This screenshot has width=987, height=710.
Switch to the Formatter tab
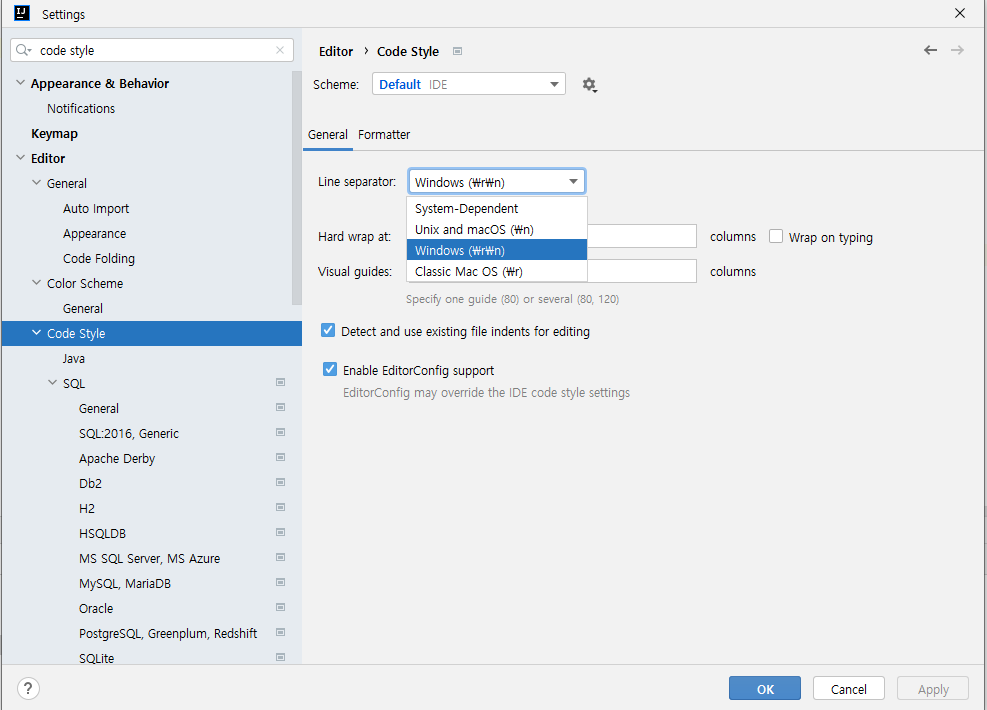coord(384,135)
